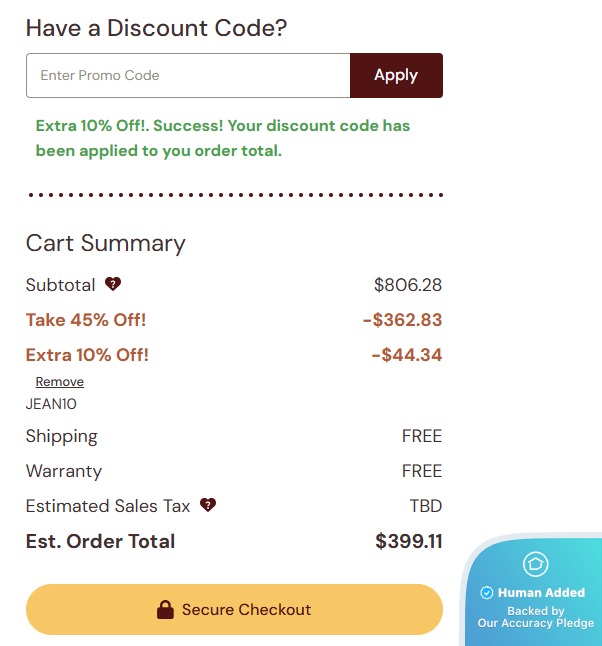Click the -$44.34 discount amount
This screenshot has height=646, width=602.
(406, 355)
